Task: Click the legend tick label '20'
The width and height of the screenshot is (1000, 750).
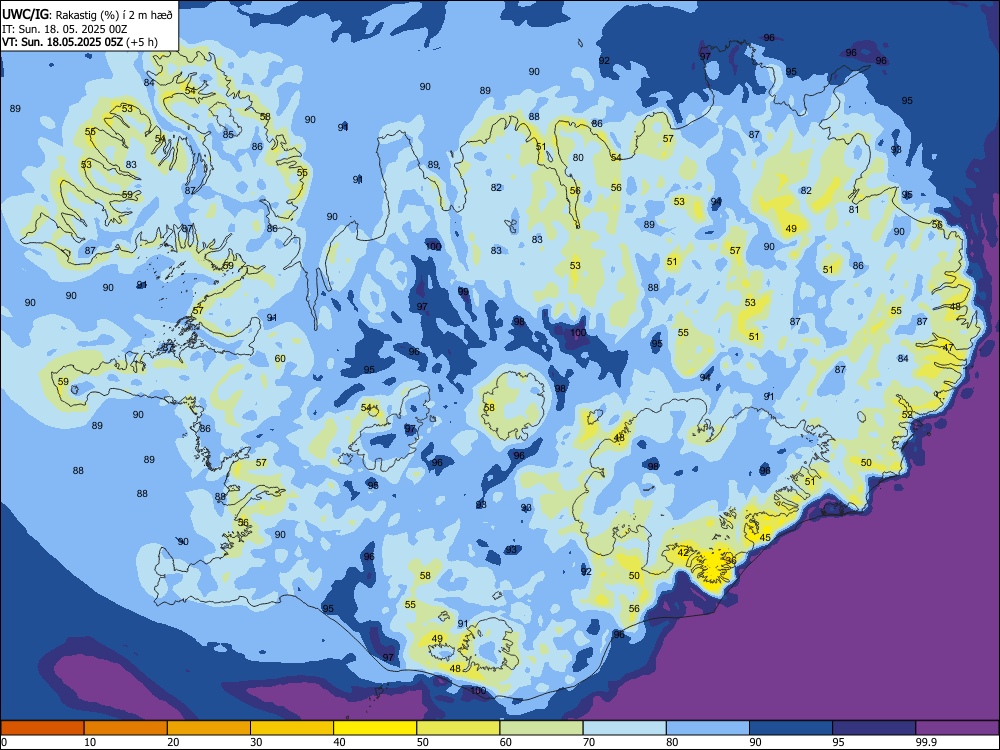Action: (173, 742)
